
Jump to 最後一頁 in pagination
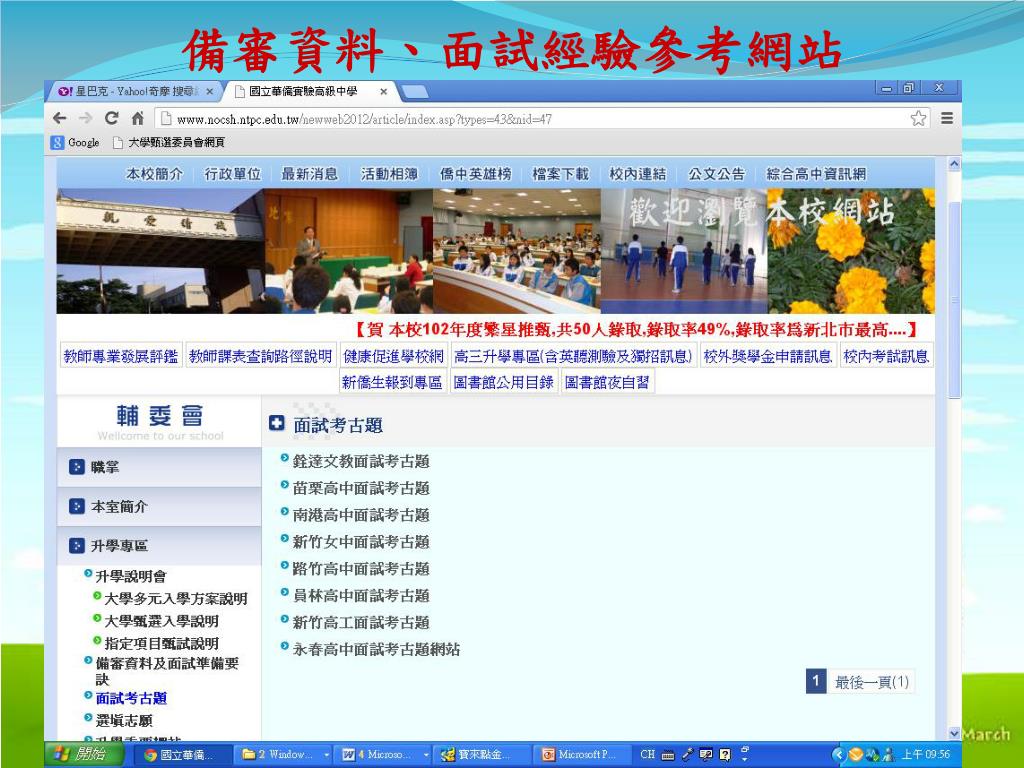[872, 682]
